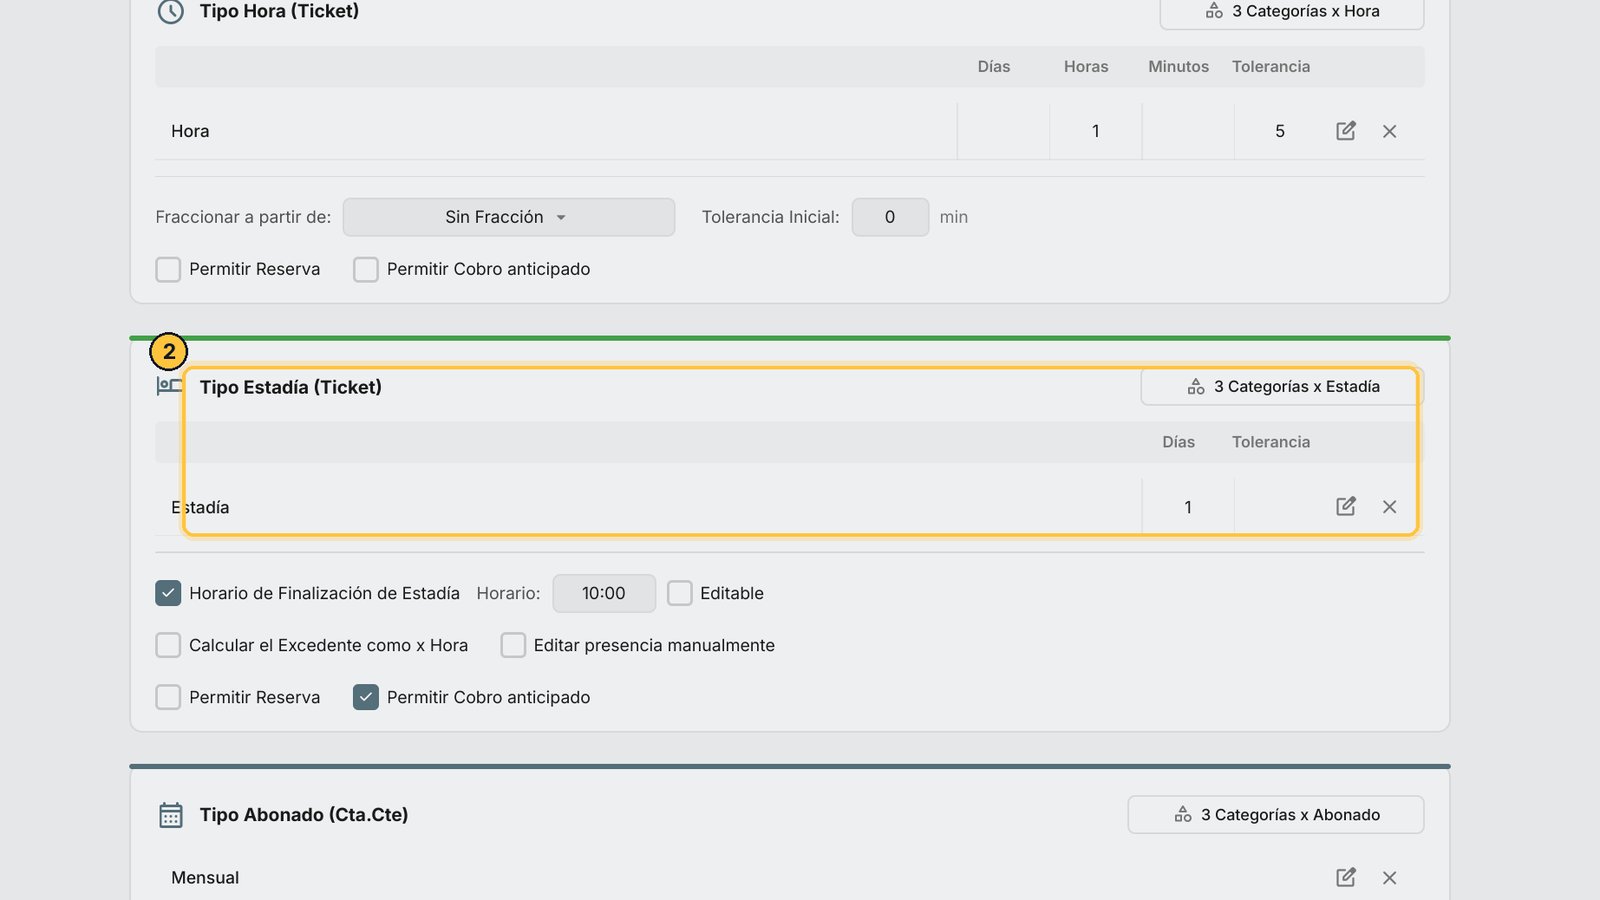1600x900 pixels.
Task: Open the Sin Fracción dropdown
Action: pos(509,217)
